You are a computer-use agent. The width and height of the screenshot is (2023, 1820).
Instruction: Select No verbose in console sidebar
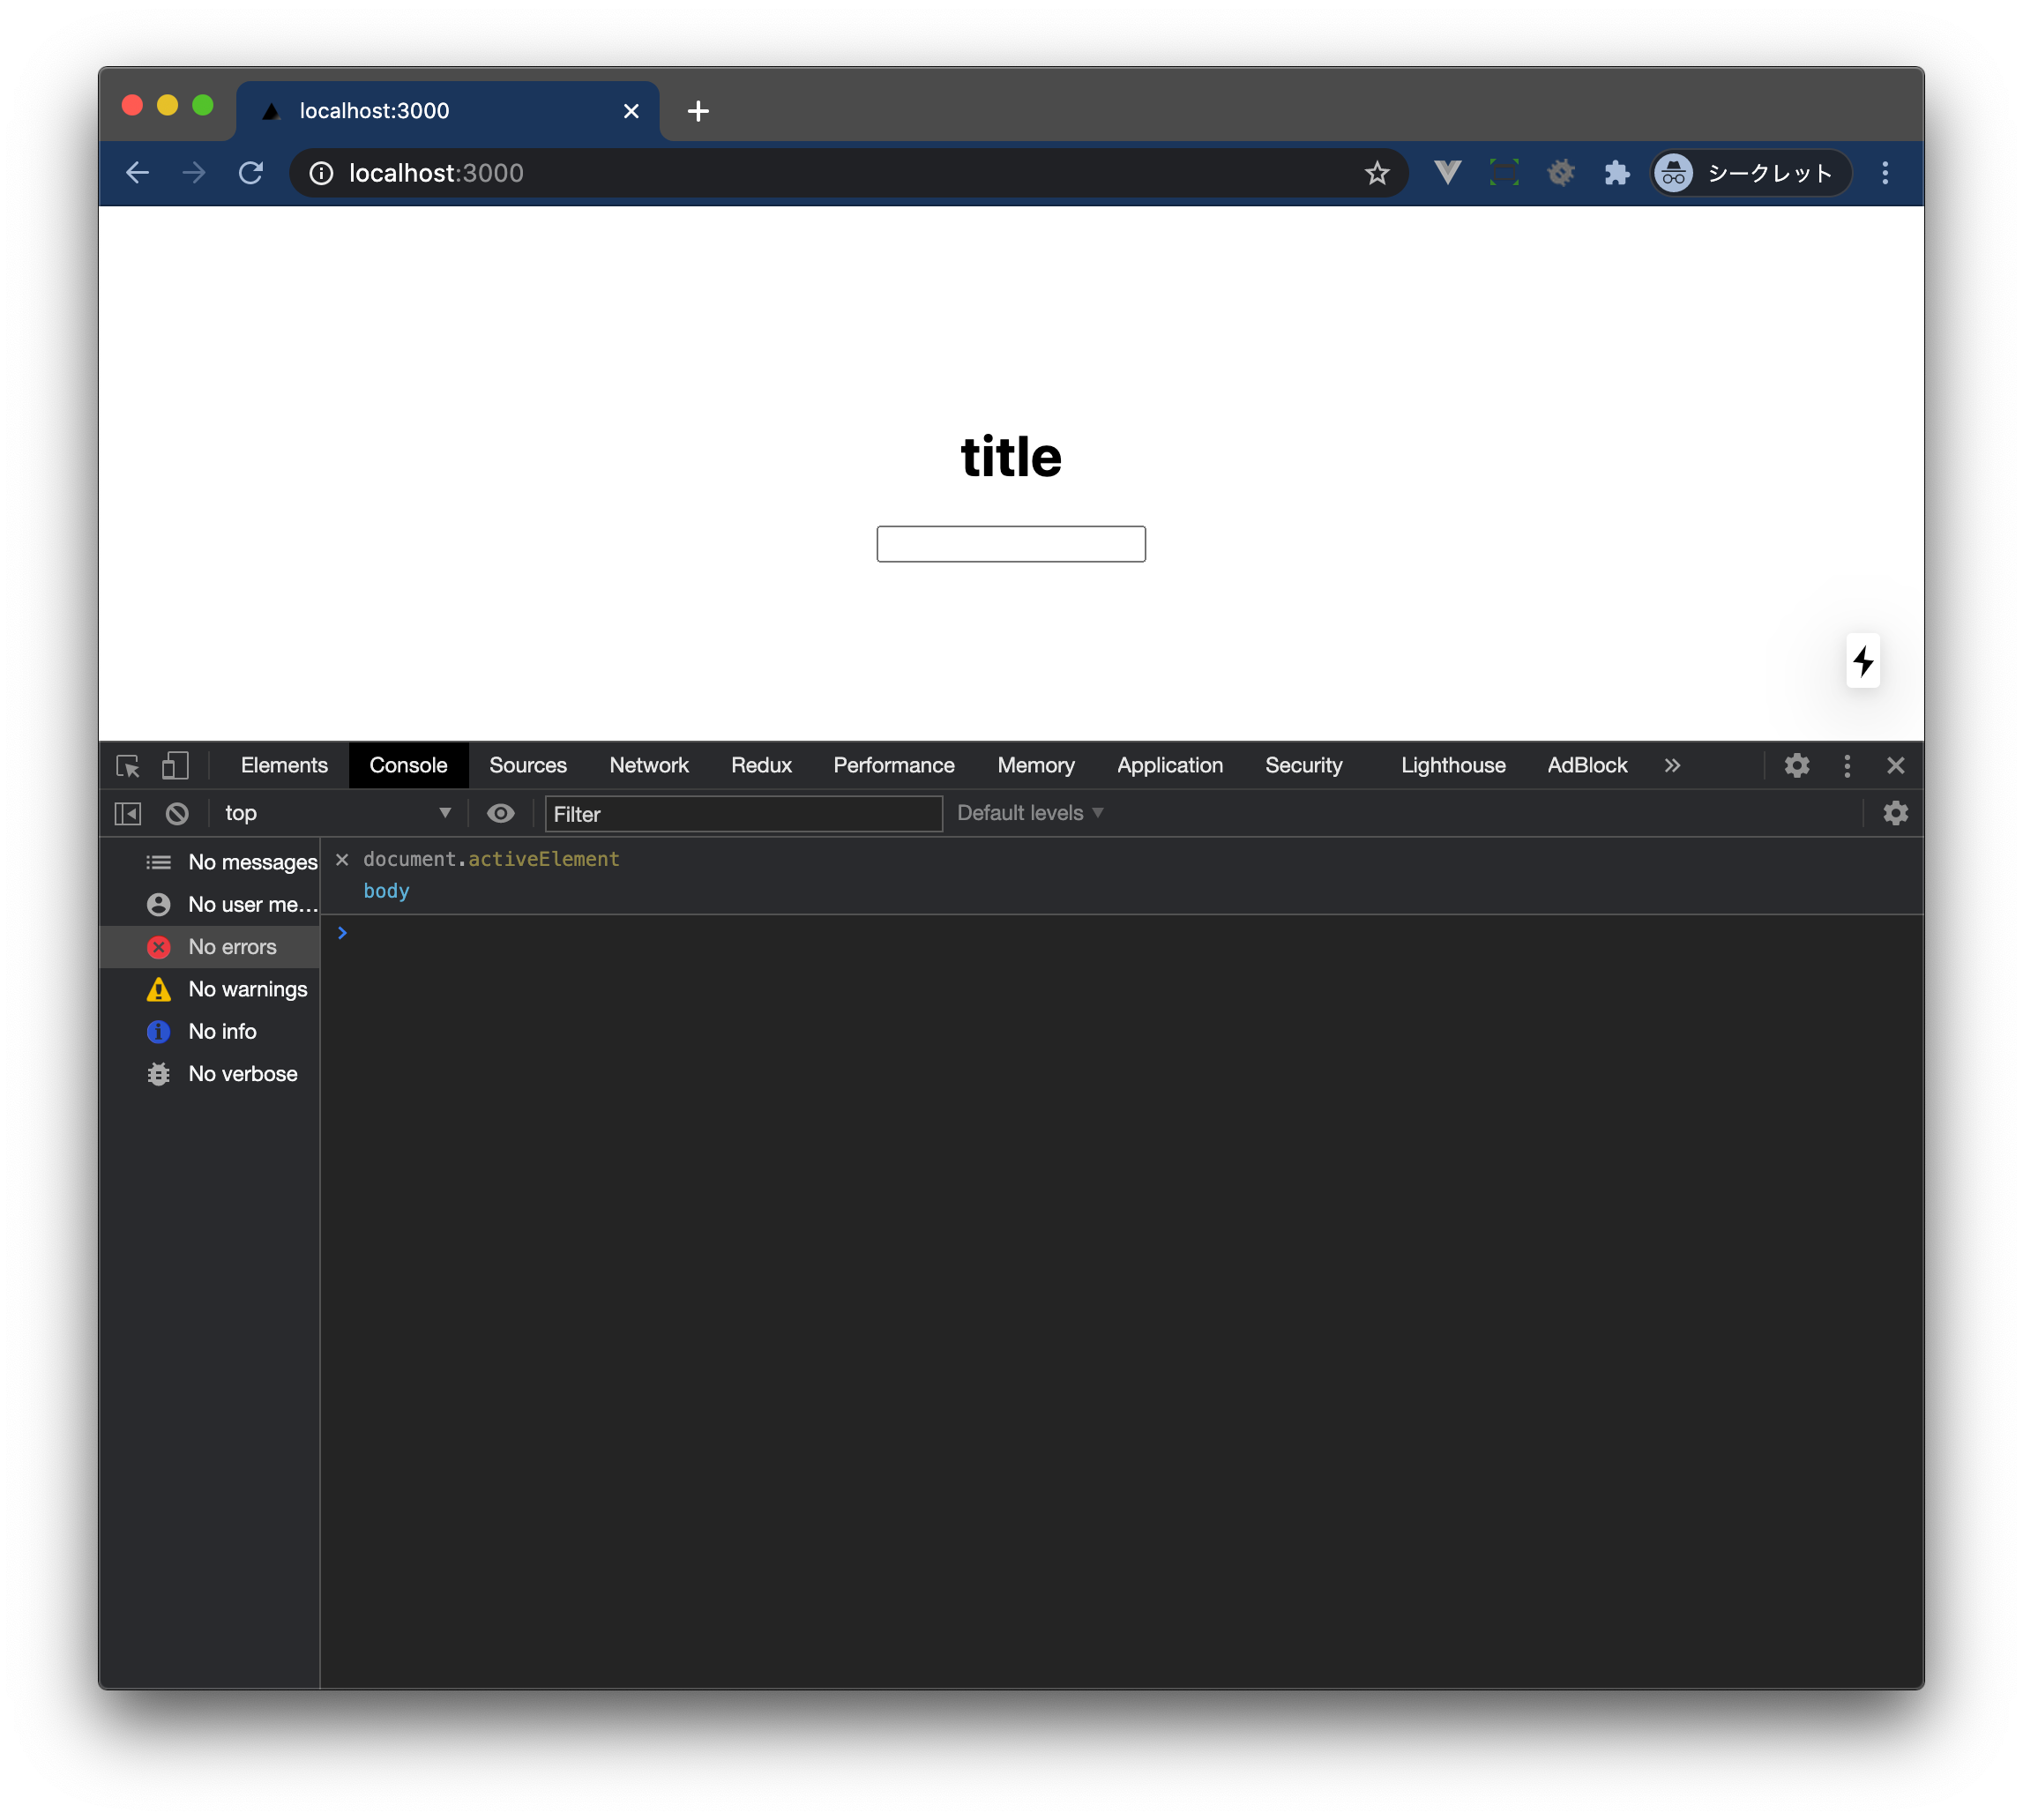[x=210, y=1074]
